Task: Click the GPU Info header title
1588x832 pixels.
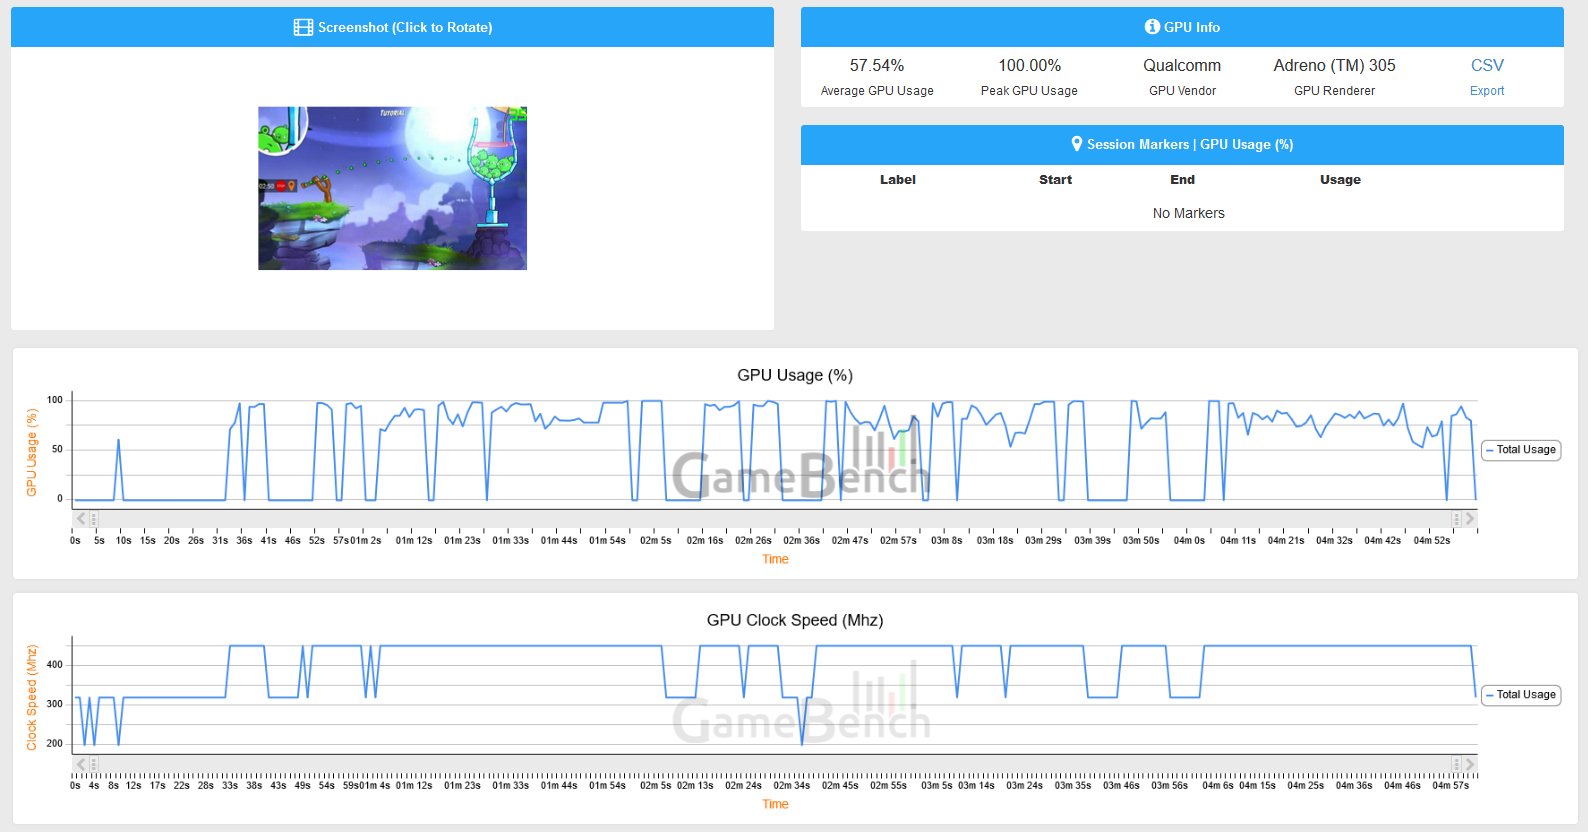Action: tap(1192, 27)
